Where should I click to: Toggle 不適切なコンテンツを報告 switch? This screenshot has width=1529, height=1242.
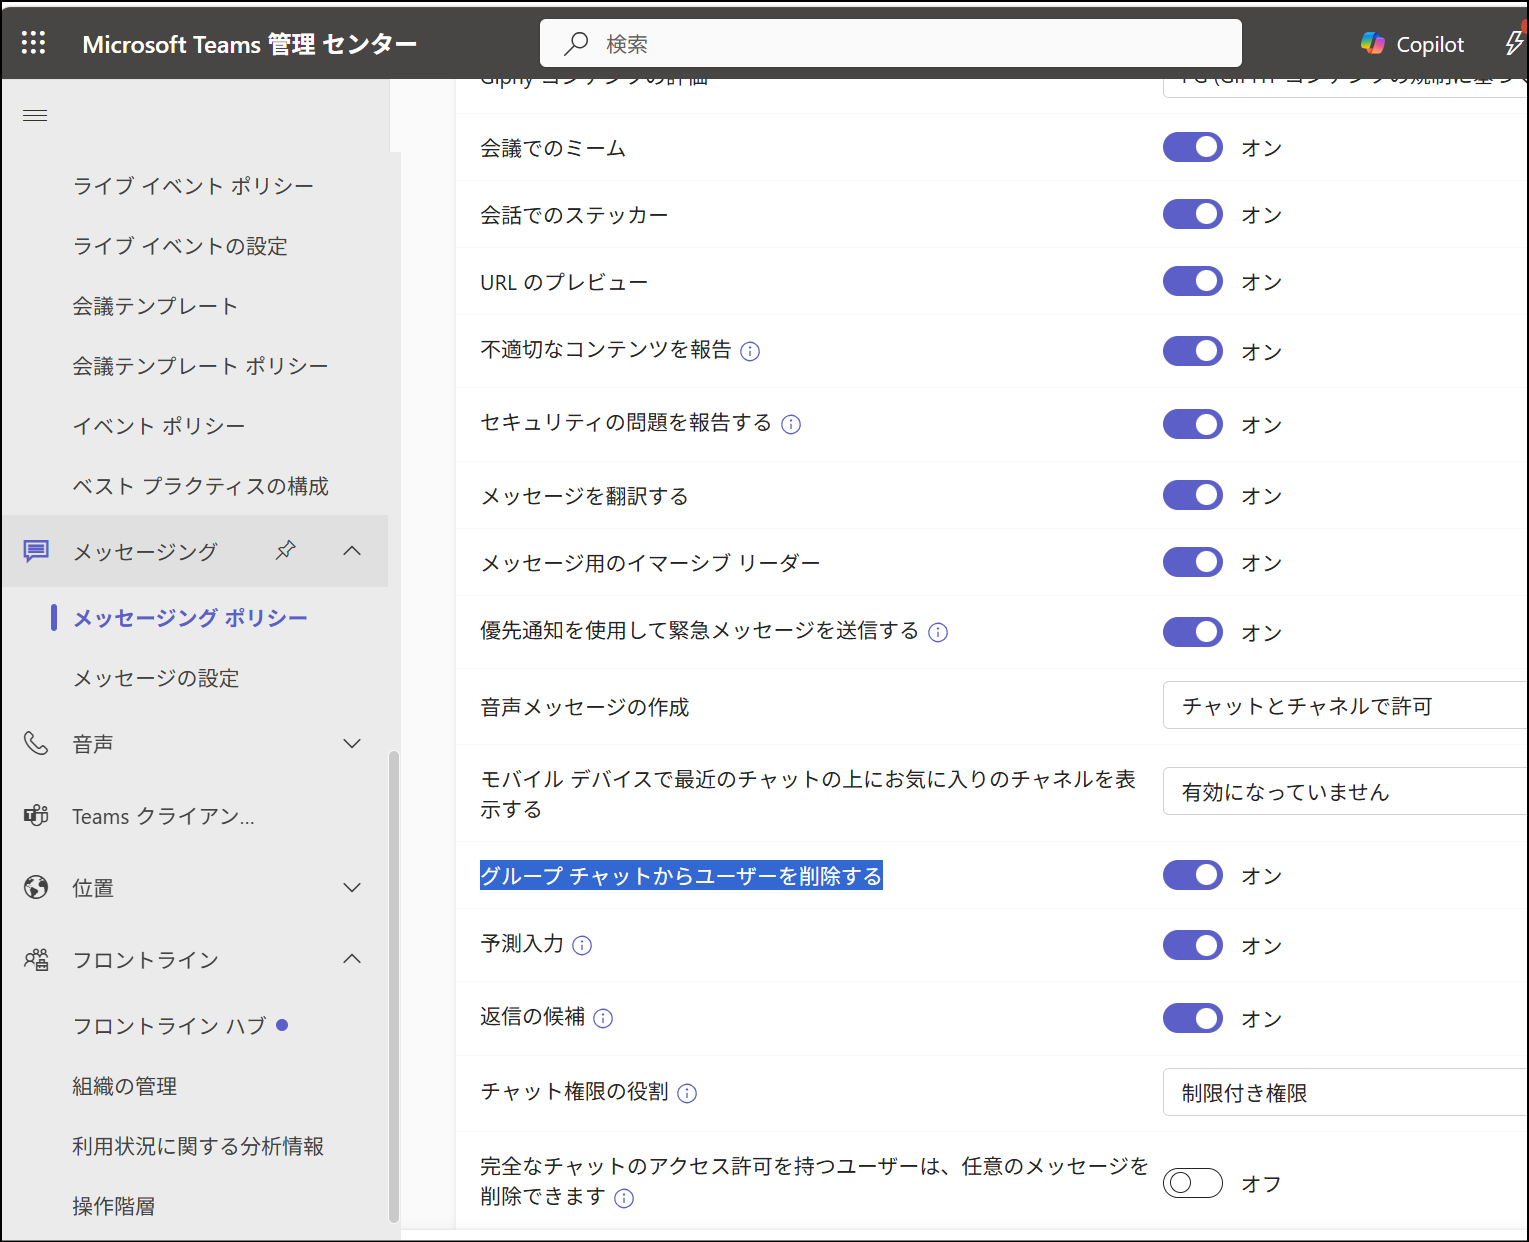tap(1193, 351)
